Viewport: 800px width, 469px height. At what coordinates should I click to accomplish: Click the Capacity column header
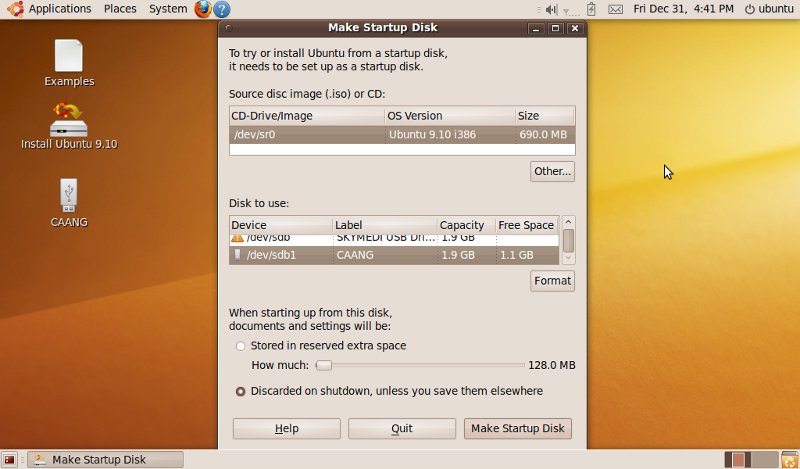466,225
